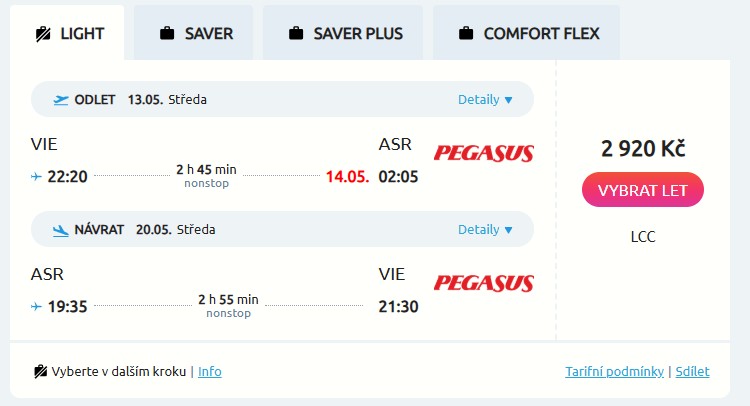Click the no-baggage icon near Vyberte v dalším kroku
Viewport: 750px width, 406px height.
click(40, 371)
